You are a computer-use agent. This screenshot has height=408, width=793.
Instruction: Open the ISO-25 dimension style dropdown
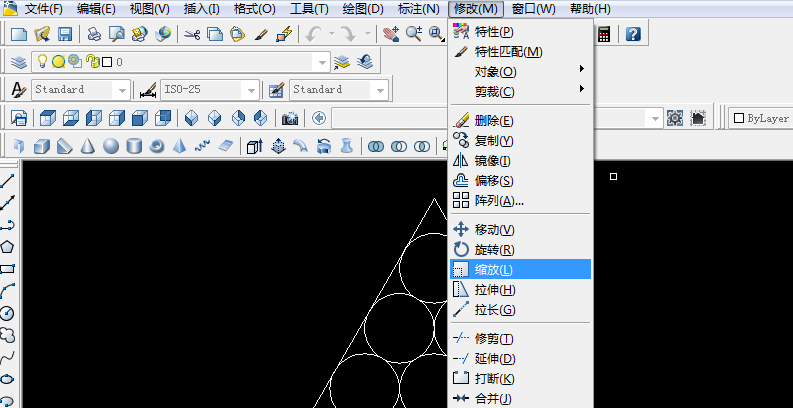(x=251, y=90)
